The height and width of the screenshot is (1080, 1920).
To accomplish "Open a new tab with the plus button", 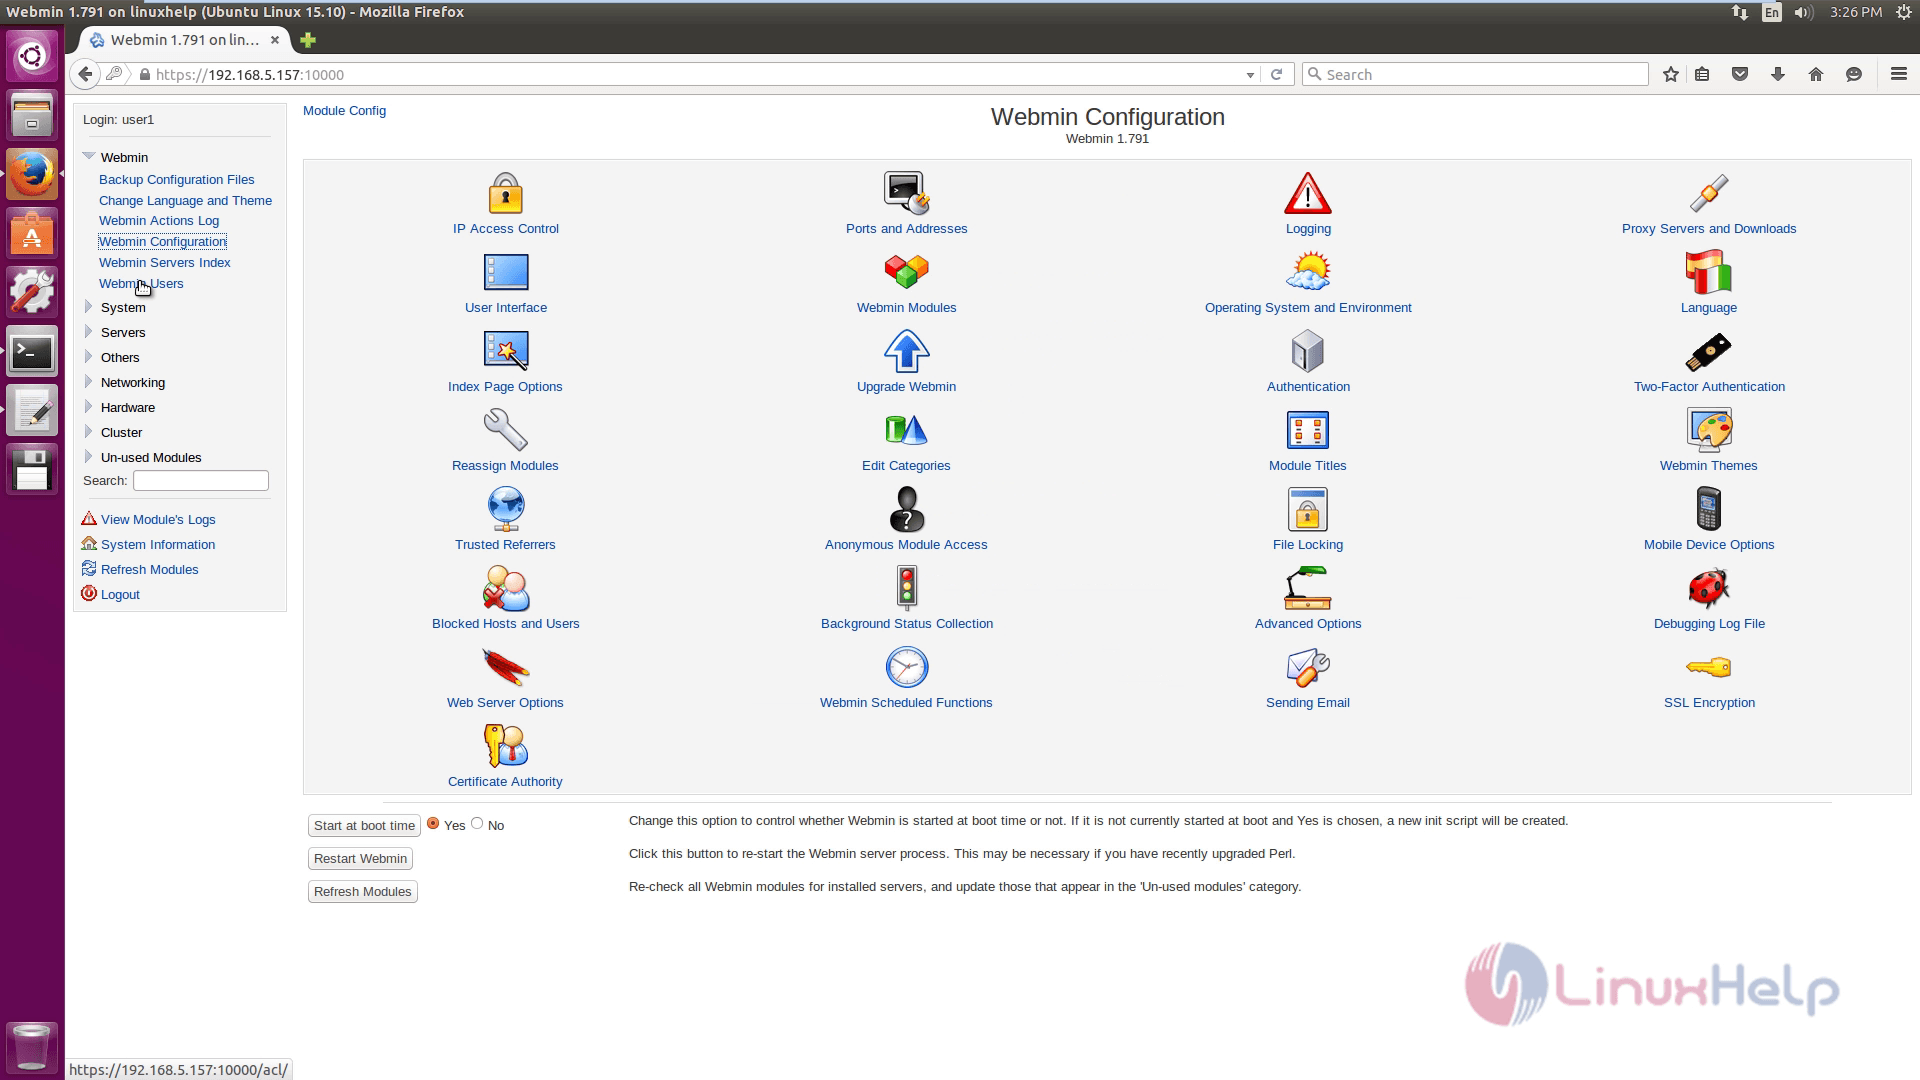I will 308,40.
